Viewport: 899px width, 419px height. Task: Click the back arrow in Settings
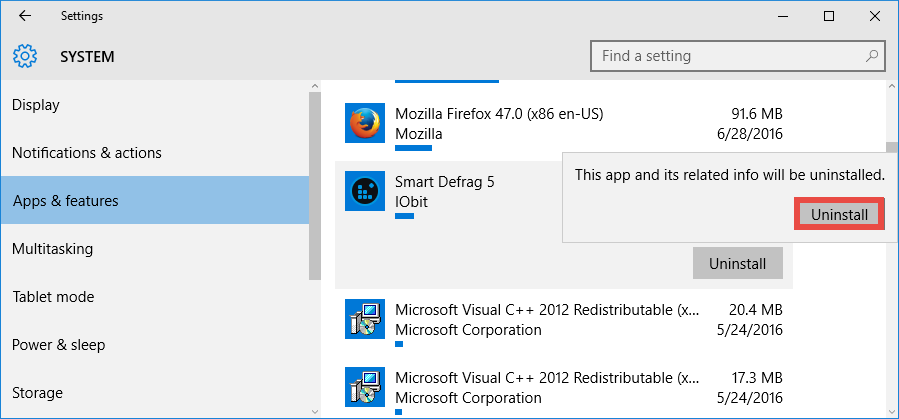pos(25,16)
